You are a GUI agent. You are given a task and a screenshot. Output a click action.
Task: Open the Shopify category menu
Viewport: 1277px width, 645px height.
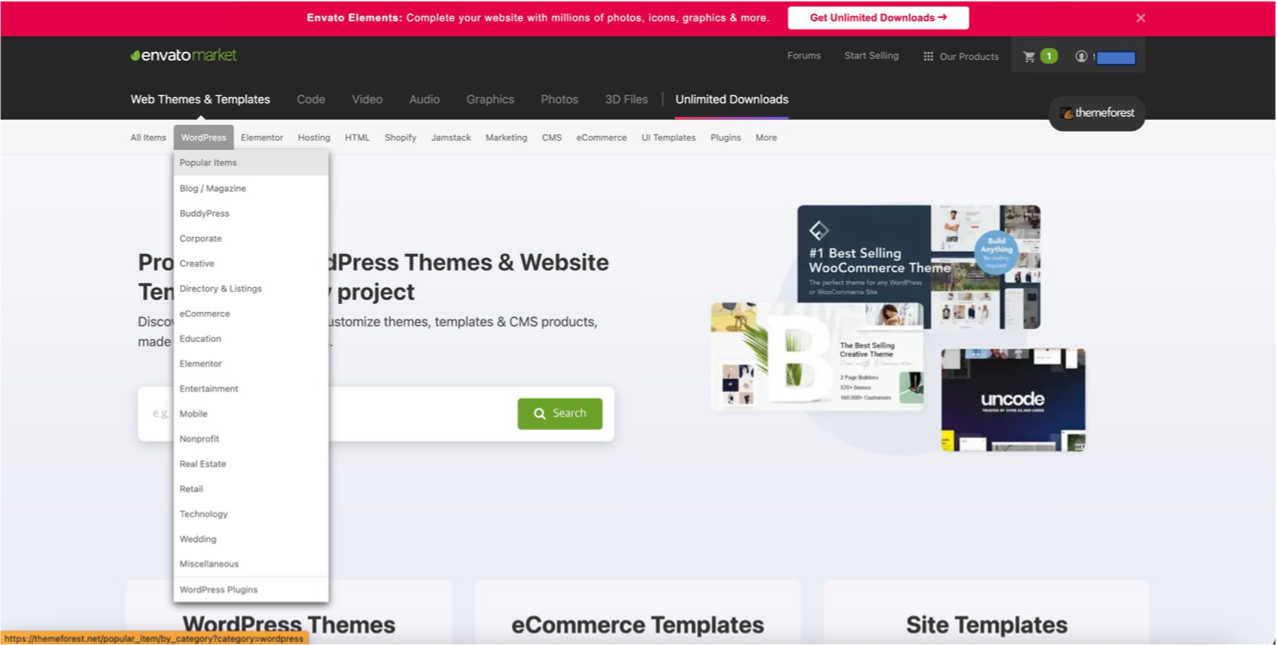click(x=400, y=137)
